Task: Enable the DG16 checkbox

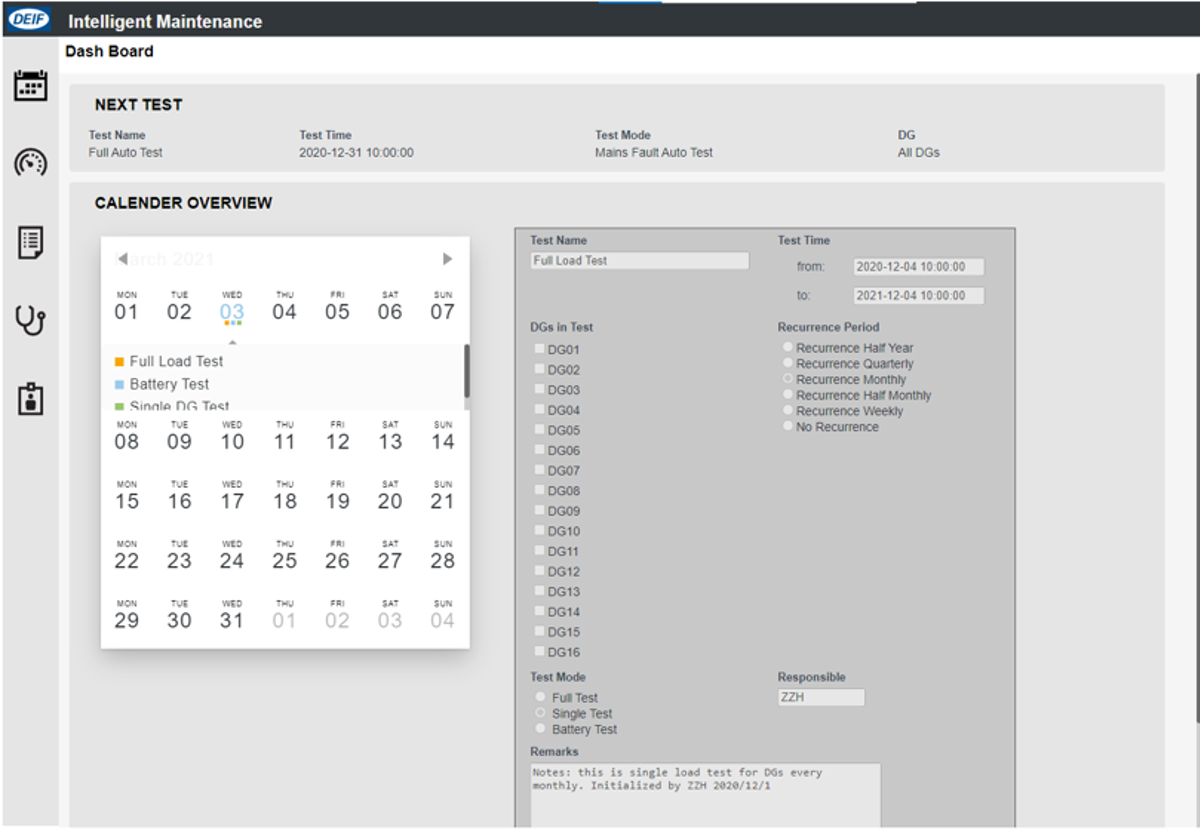Action: point(540,651)
